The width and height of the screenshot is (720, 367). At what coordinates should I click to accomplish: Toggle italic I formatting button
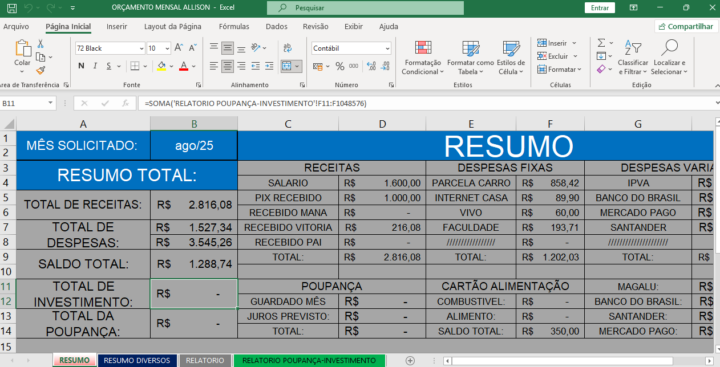click(95, 66)
